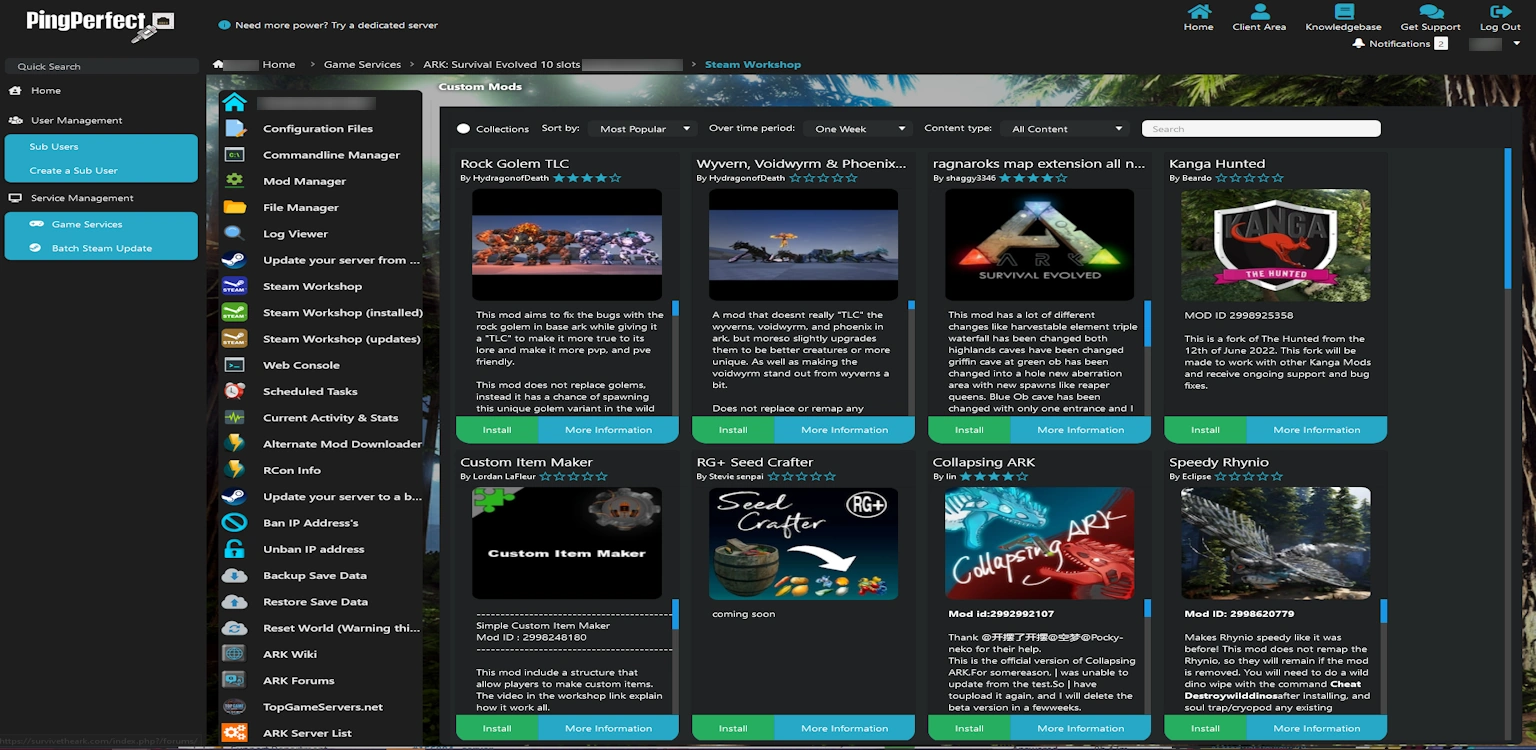Toggle the Collections radio button

click(464, 129)
